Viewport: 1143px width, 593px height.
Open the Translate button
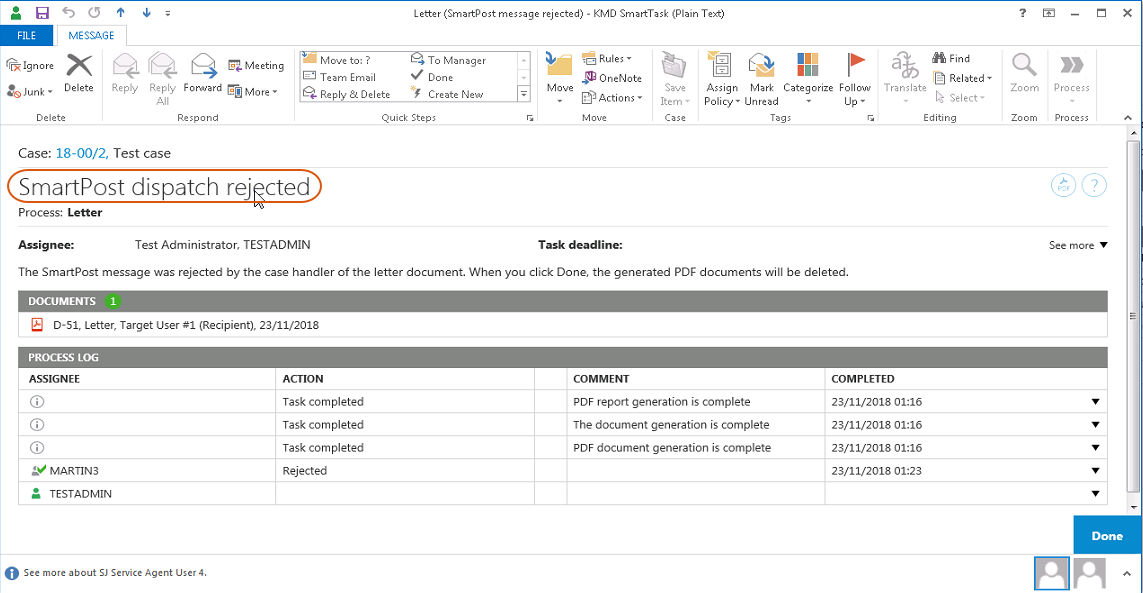click(905, 77)
